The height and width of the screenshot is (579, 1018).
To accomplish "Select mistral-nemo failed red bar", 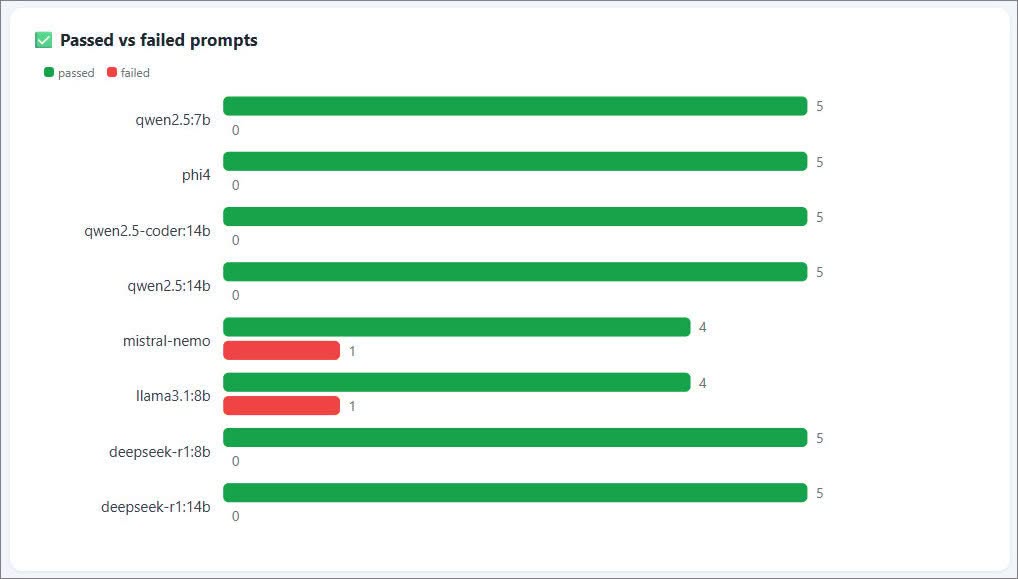I will click(x=281, y=351).
